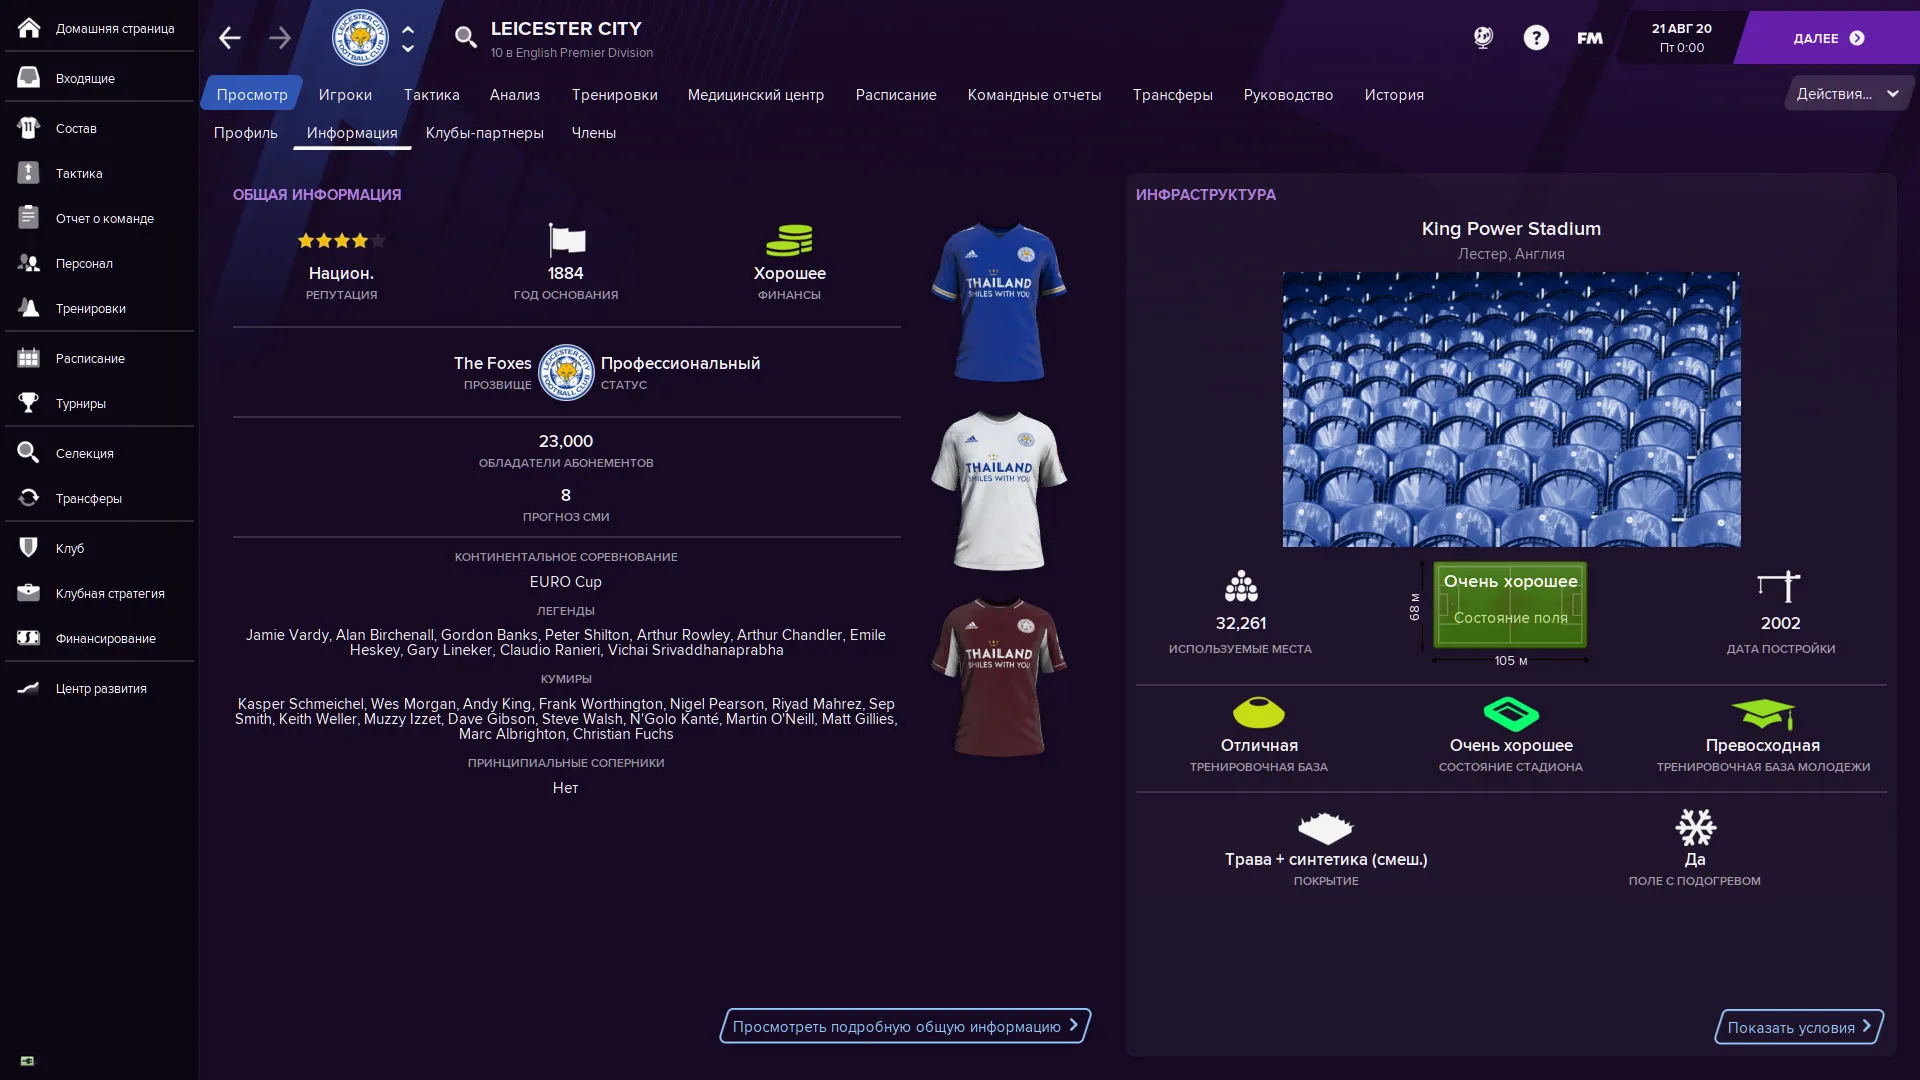Open the search magnifier icon
Screen dimensions: 1920x1080
point(465,38)
